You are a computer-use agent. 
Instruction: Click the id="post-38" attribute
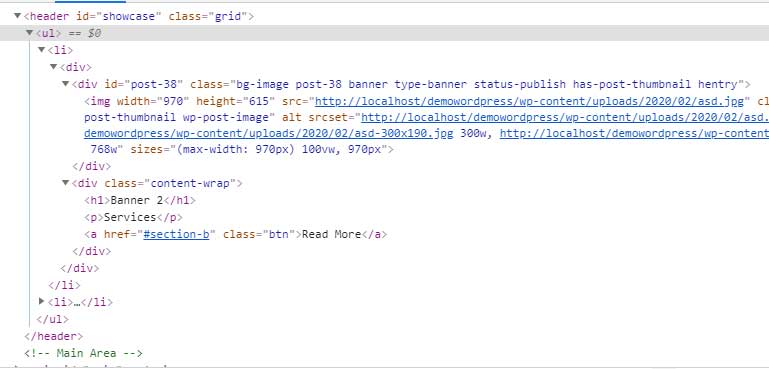pos(143,84)
